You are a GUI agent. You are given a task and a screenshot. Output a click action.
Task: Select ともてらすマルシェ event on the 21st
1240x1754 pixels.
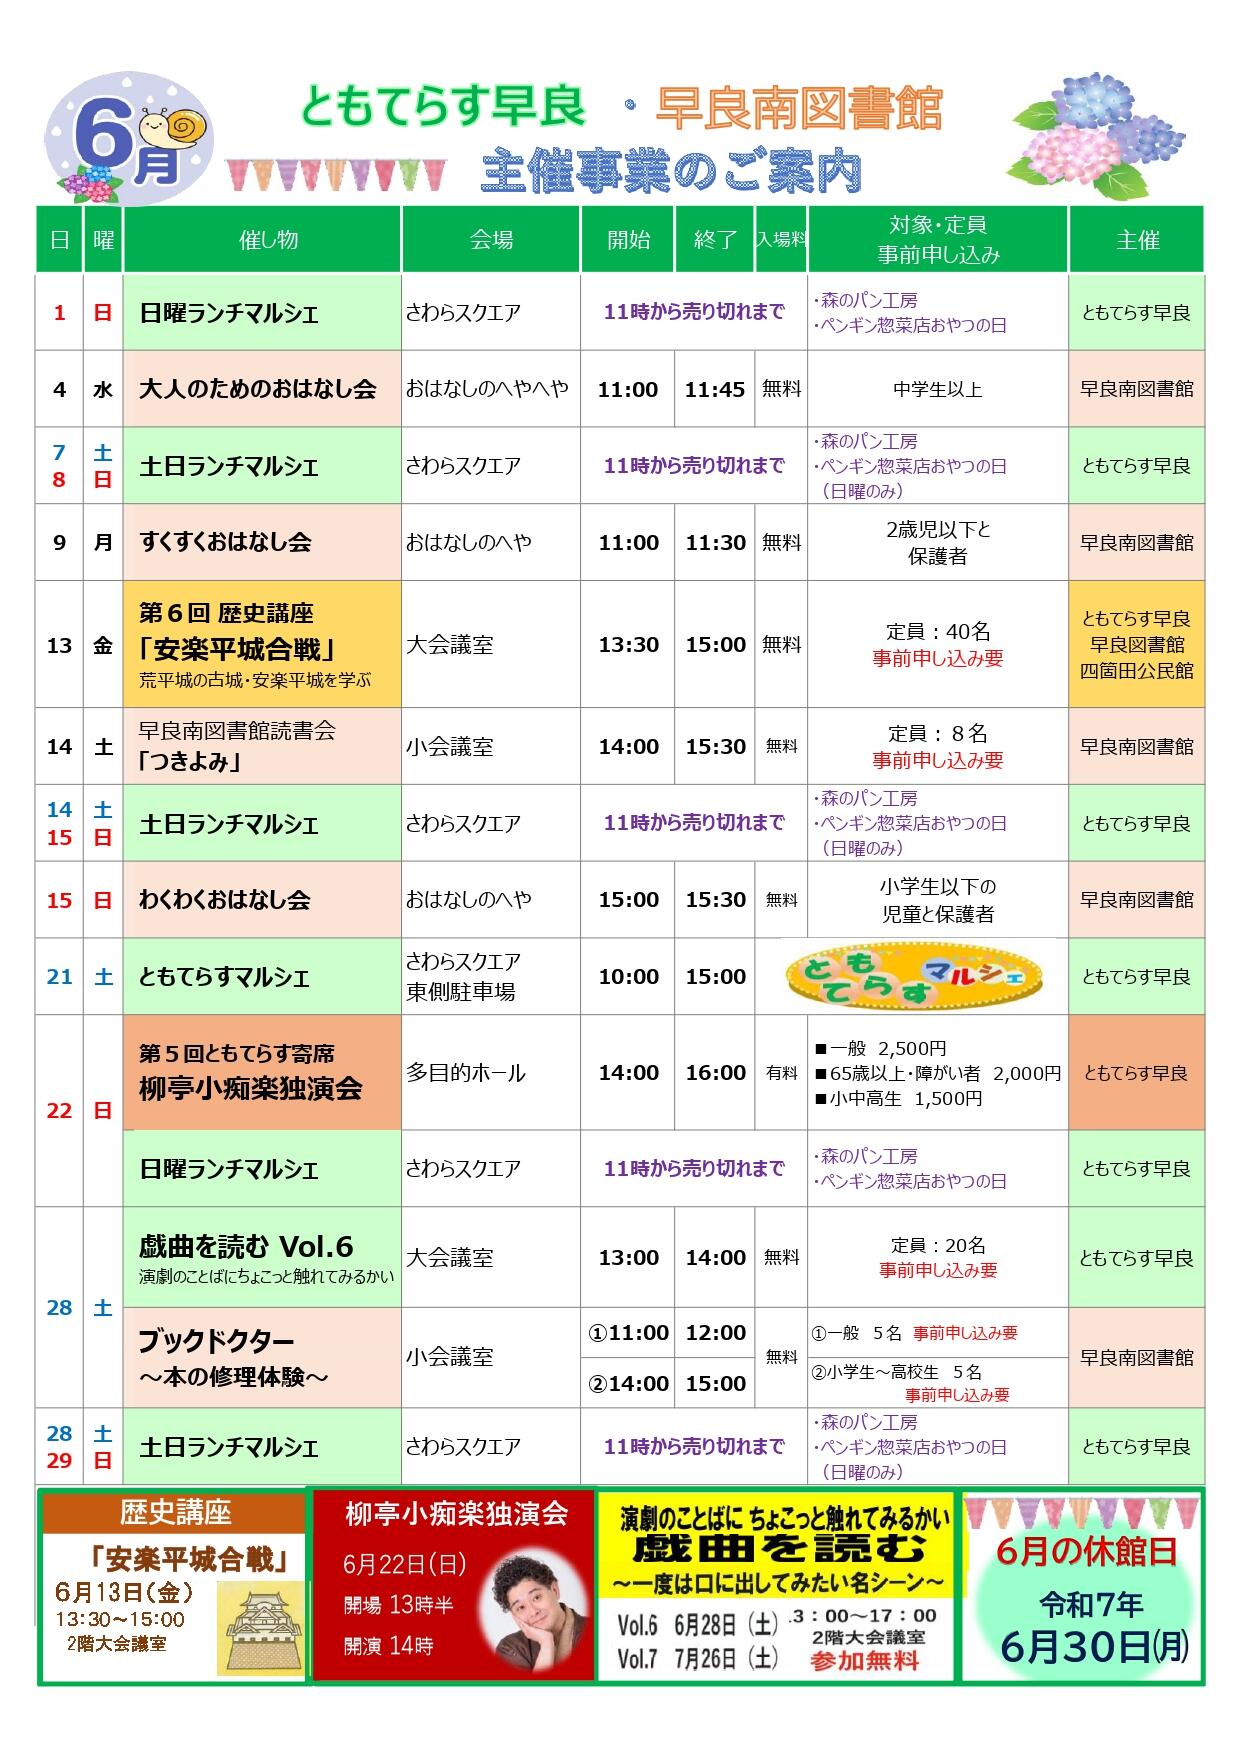(x=262, y=976)
